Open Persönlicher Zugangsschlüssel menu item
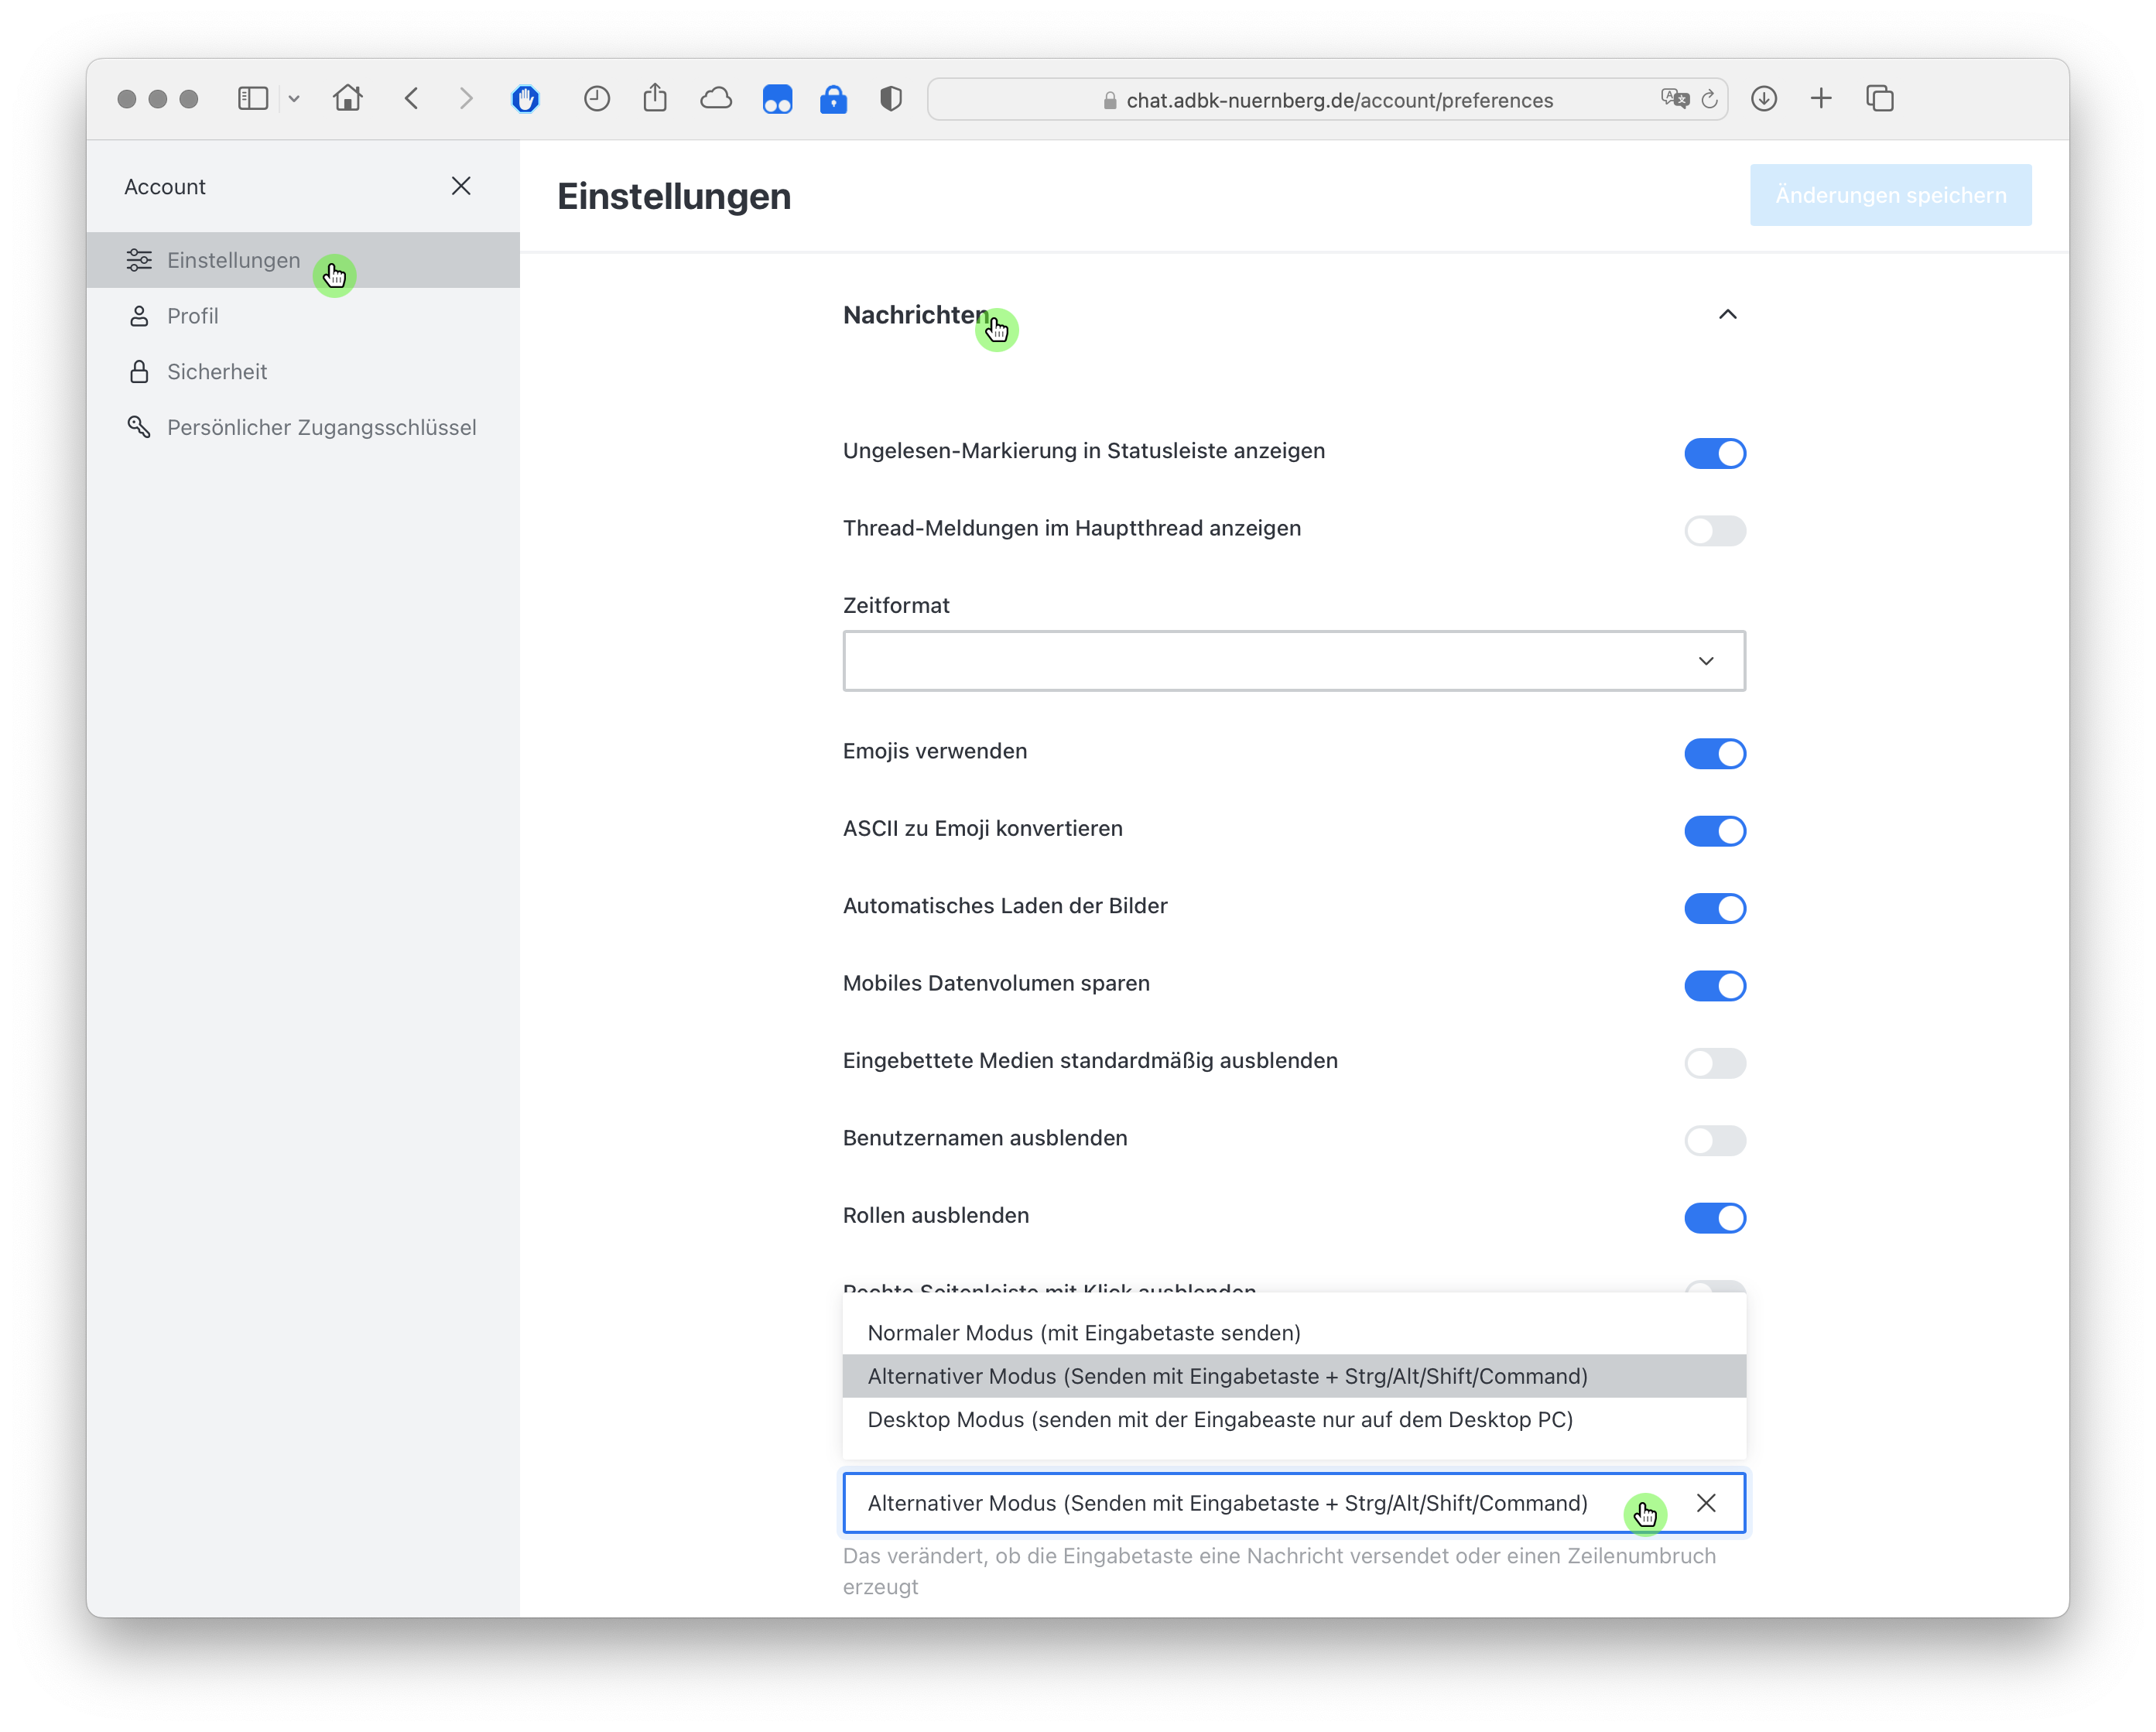 point(303,428)
